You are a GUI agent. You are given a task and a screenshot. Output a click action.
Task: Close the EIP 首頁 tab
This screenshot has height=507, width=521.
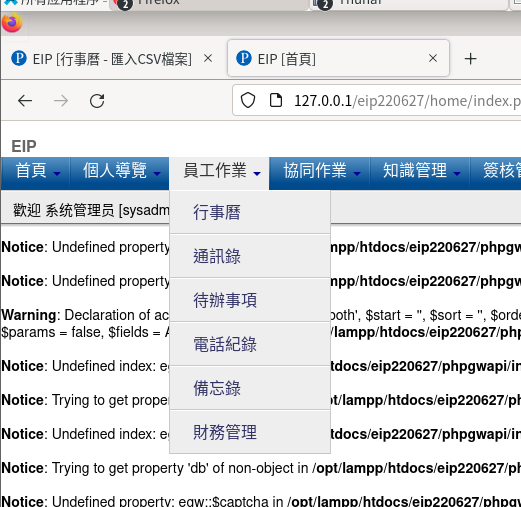(433, 59)
